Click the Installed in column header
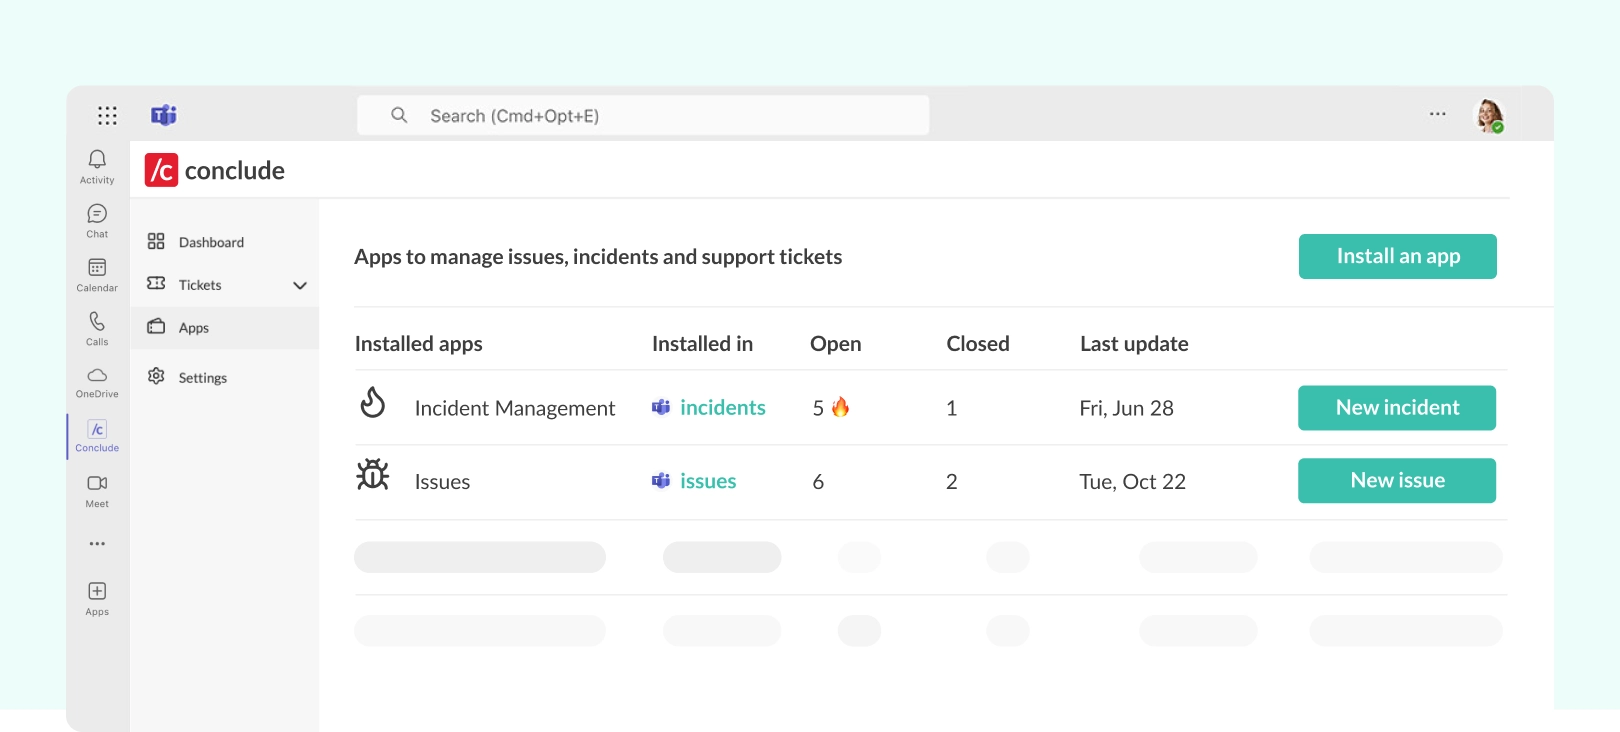This screenshot has width=1620, height=732. [702, 344]
